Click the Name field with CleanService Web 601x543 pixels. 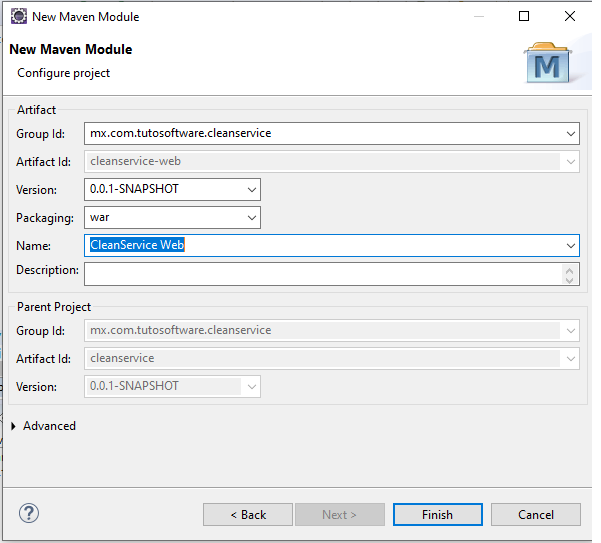320,245
